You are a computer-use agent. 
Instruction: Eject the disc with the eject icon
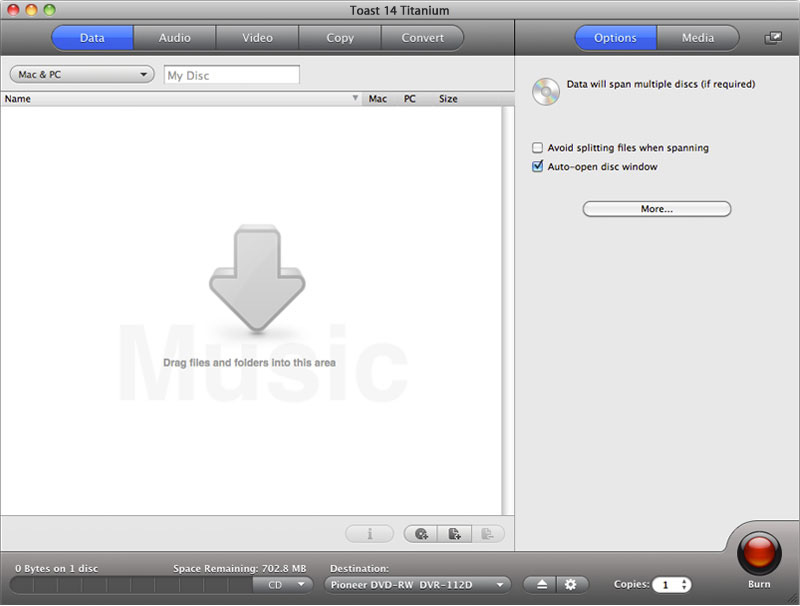(x=542, y=585)
